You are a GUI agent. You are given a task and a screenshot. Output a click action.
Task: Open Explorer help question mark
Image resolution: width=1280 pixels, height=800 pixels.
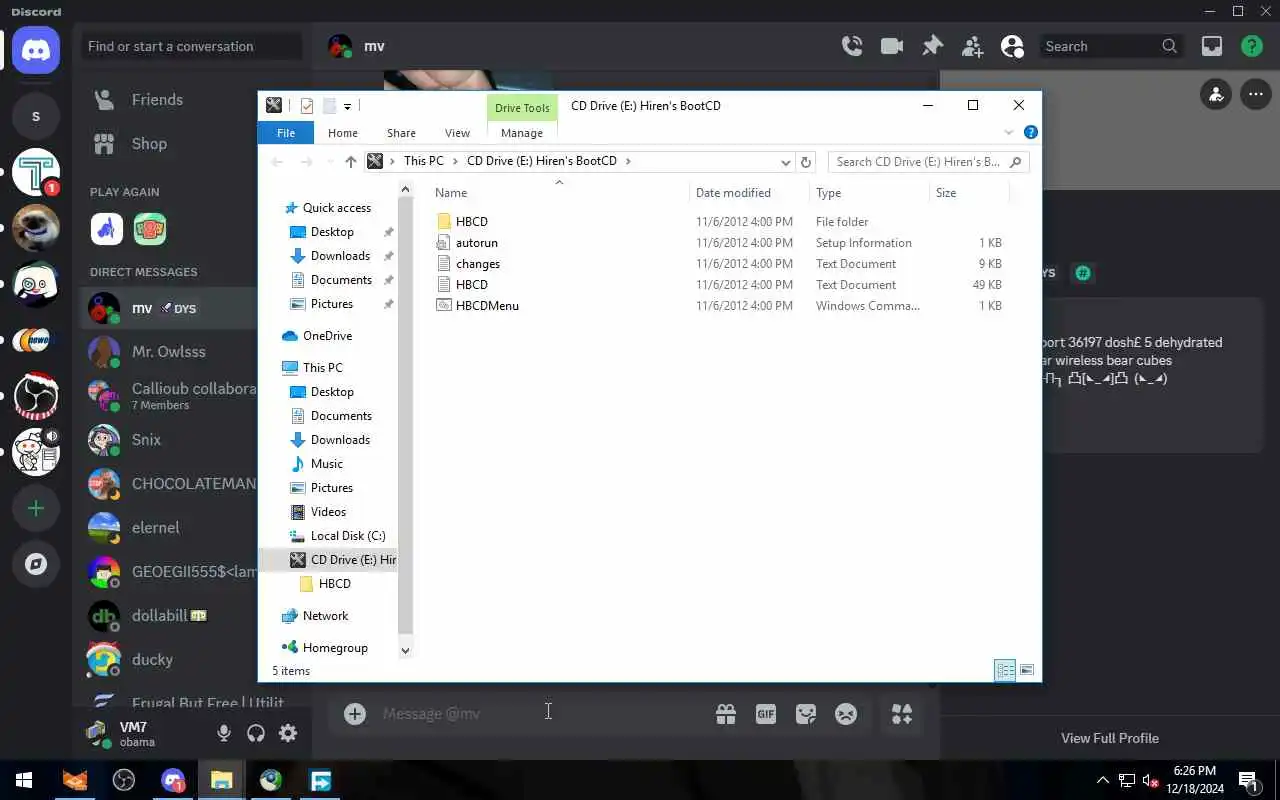1030,132
